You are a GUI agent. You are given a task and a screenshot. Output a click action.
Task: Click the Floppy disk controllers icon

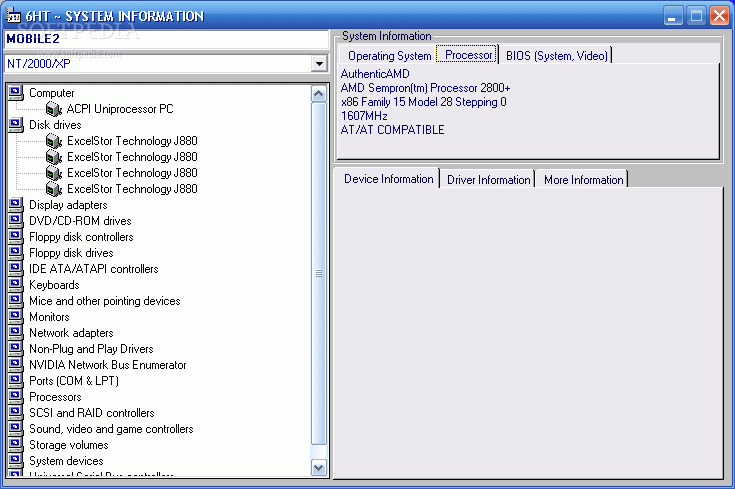[x=15, y=236]
